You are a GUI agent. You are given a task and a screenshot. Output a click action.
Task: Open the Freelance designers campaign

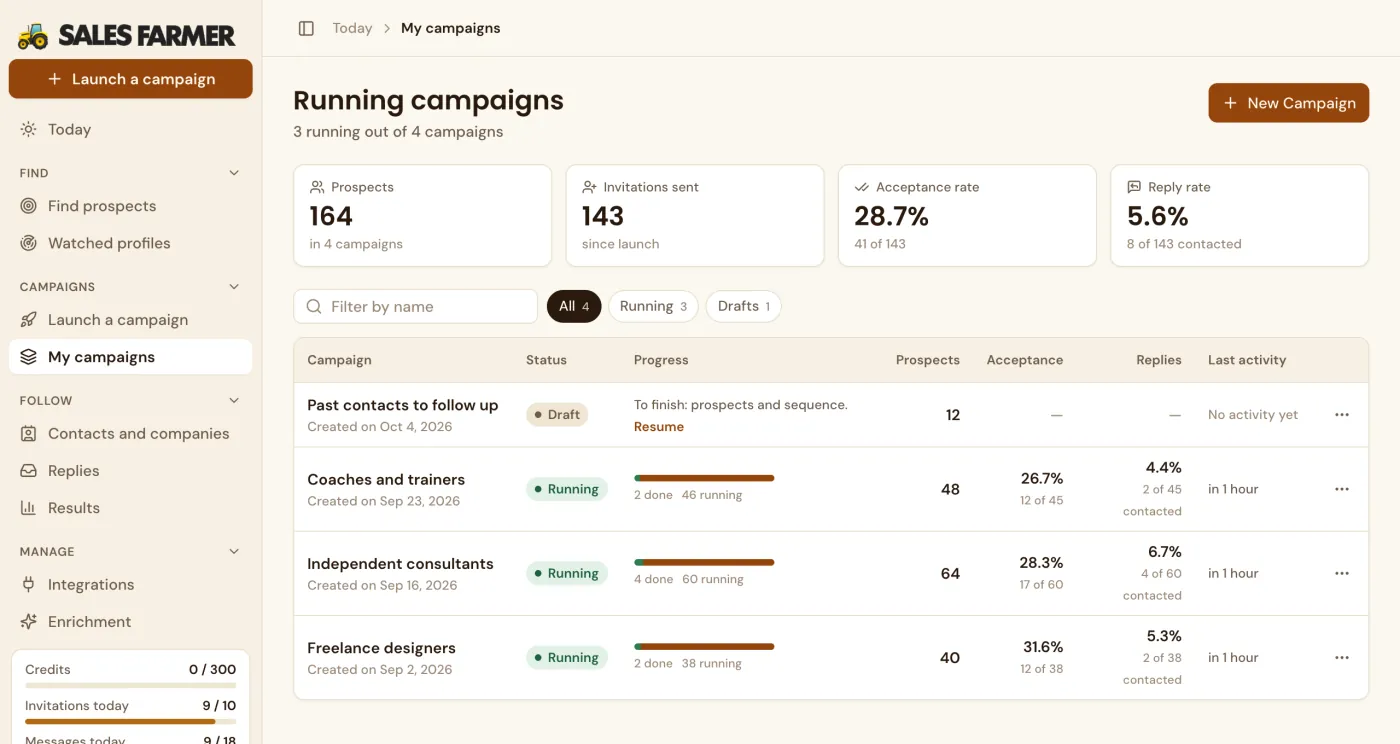click(x=381, y=648)
